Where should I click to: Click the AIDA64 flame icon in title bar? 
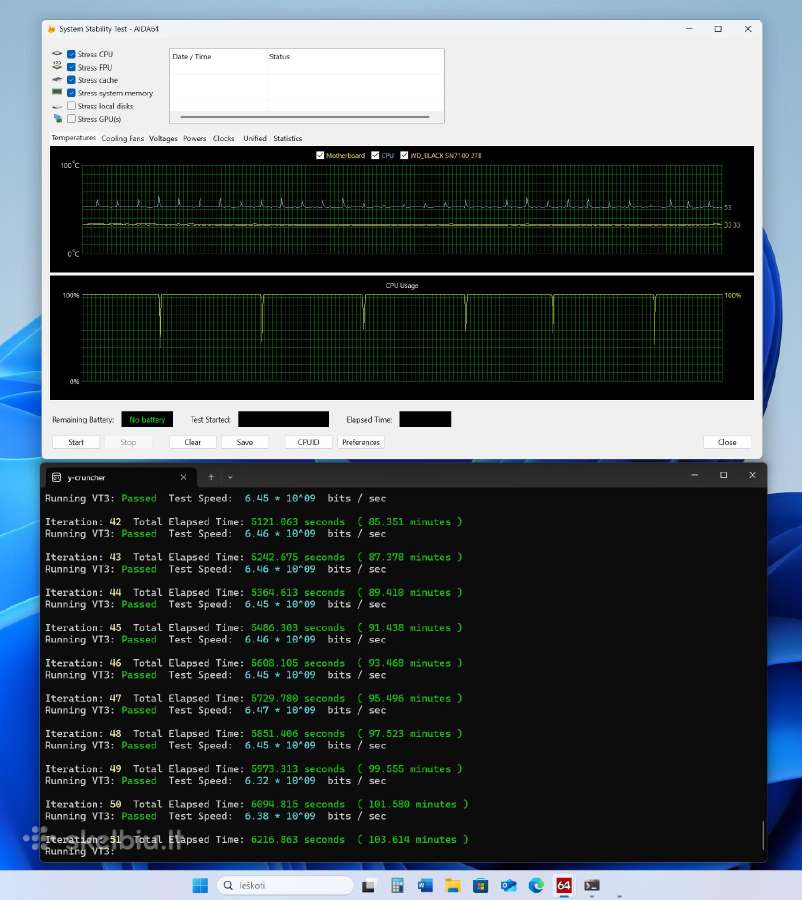click(52, 29)
